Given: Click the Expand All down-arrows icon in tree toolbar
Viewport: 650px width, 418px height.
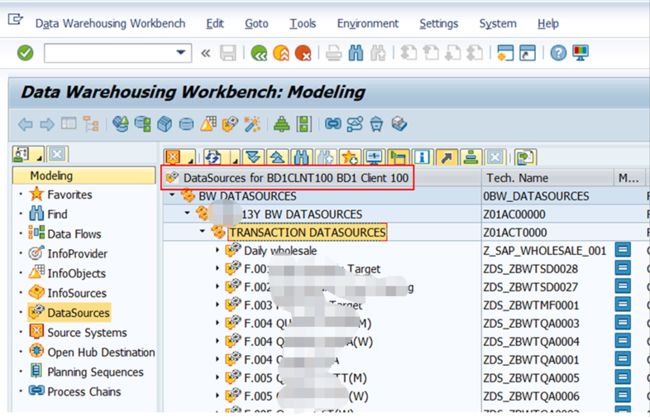Looking at the screenshot, I should pyautogui.click(x=253, y=157).
